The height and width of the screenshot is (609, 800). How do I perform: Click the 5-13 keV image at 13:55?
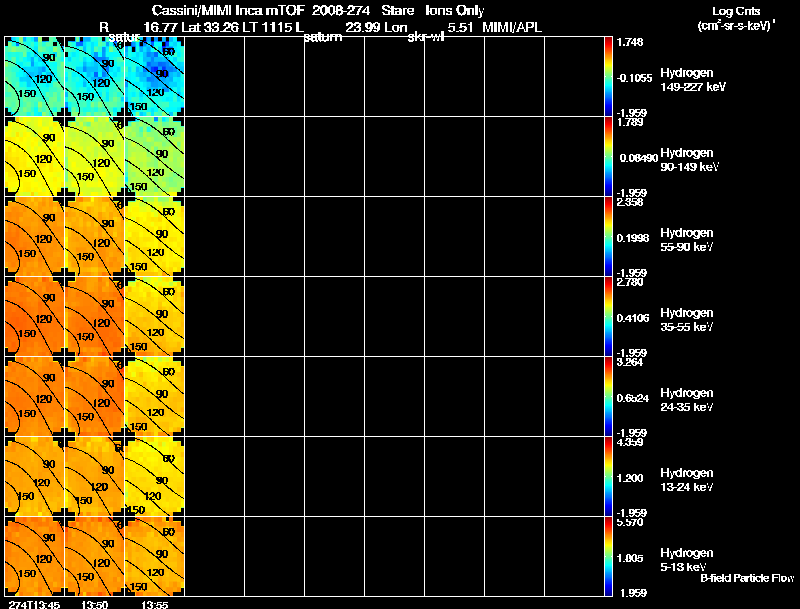pos(155,556)
